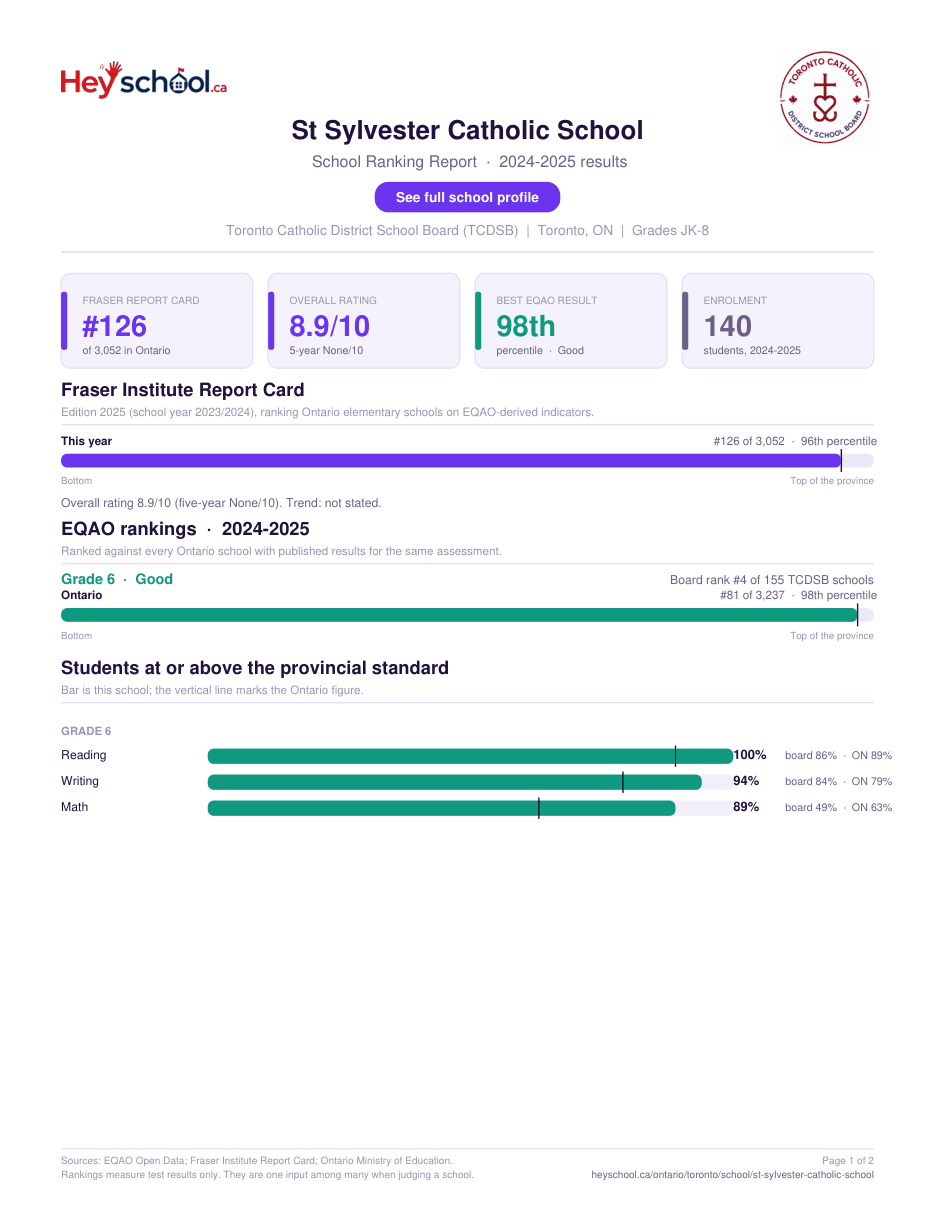The height and width of the screenshot is (1210, 935).
Task: Click the Sources line in the footer
Action: [x=257, y=1161]
